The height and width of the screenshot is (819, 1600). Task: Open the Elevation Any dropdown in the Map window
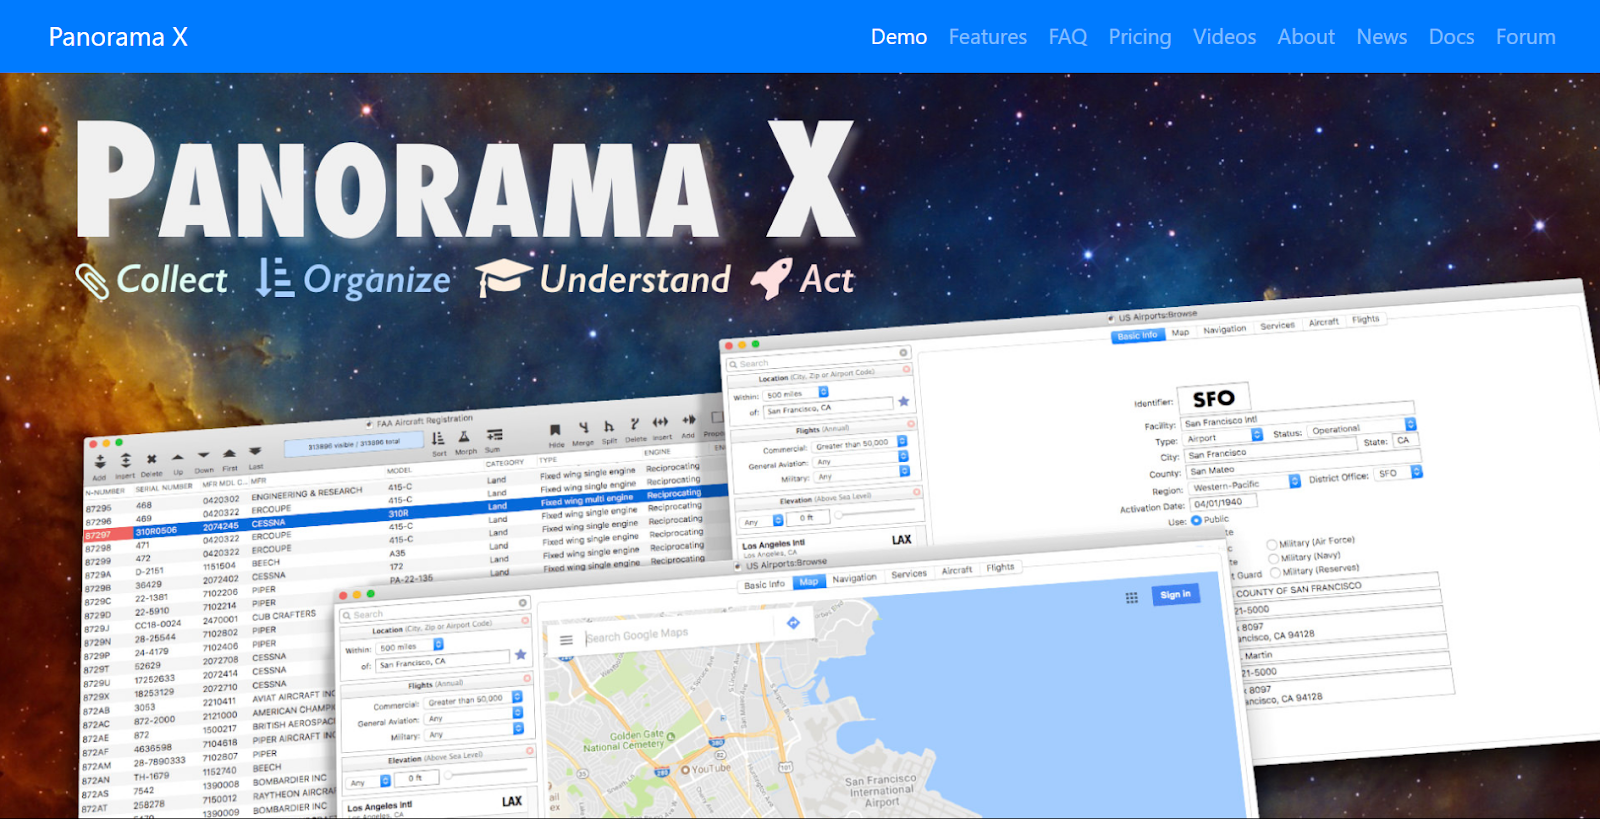[x=366, y=782]
